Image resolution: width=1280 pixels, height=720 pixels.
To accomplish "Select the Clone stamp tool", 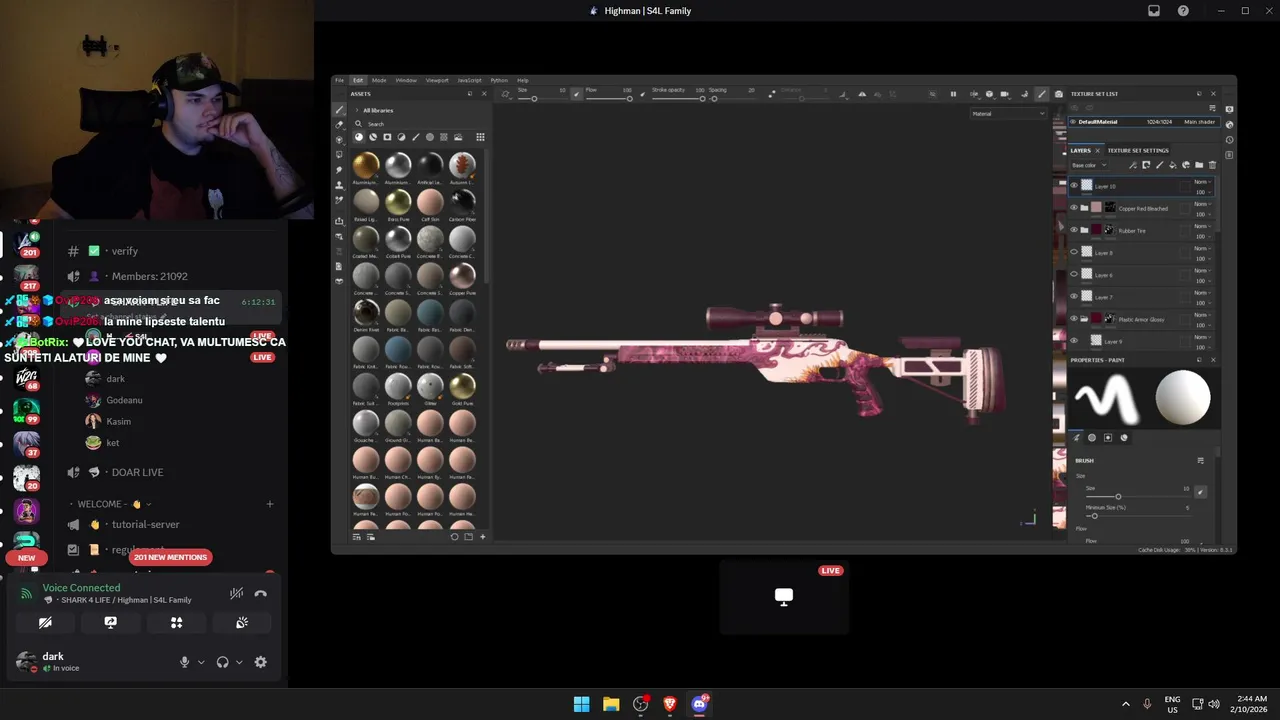I will click(339, 185).
